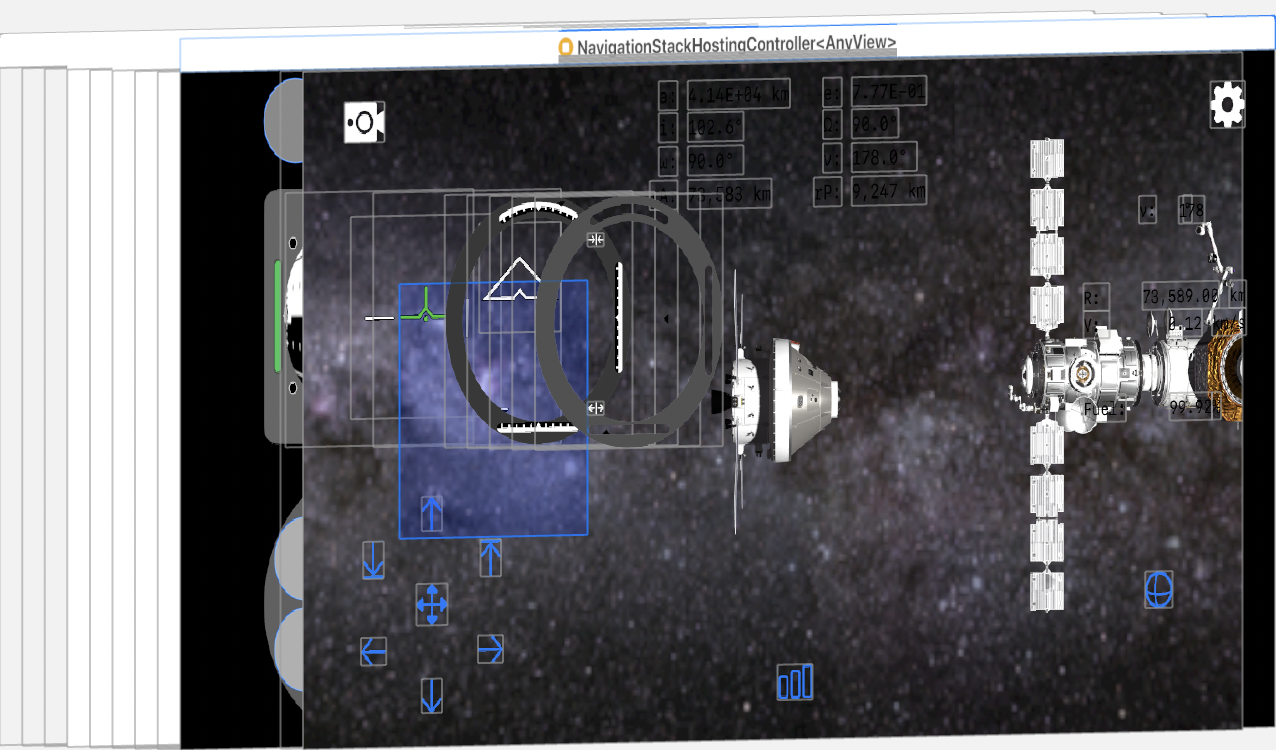Click the green vertical bar indicator
The height and width of the screenshot is (750, 1276).
point(277,316)
